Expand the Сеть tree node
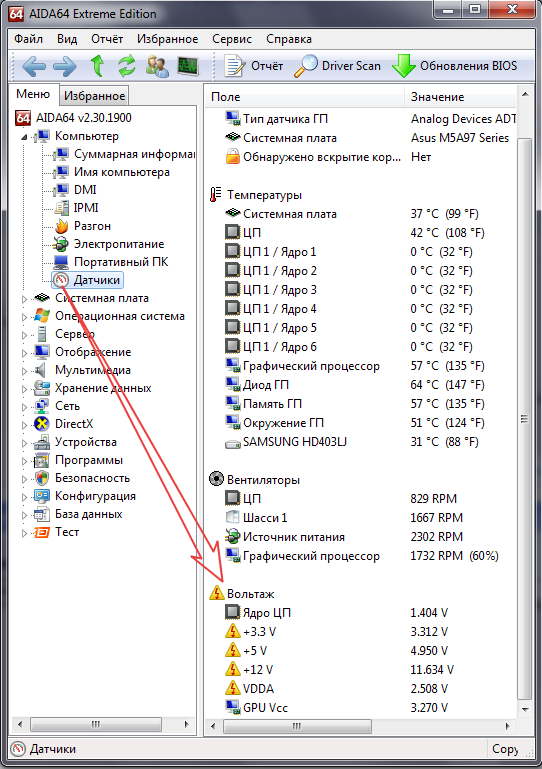The width and height of the screenshot is (542, 769). (x=25, y=407)
